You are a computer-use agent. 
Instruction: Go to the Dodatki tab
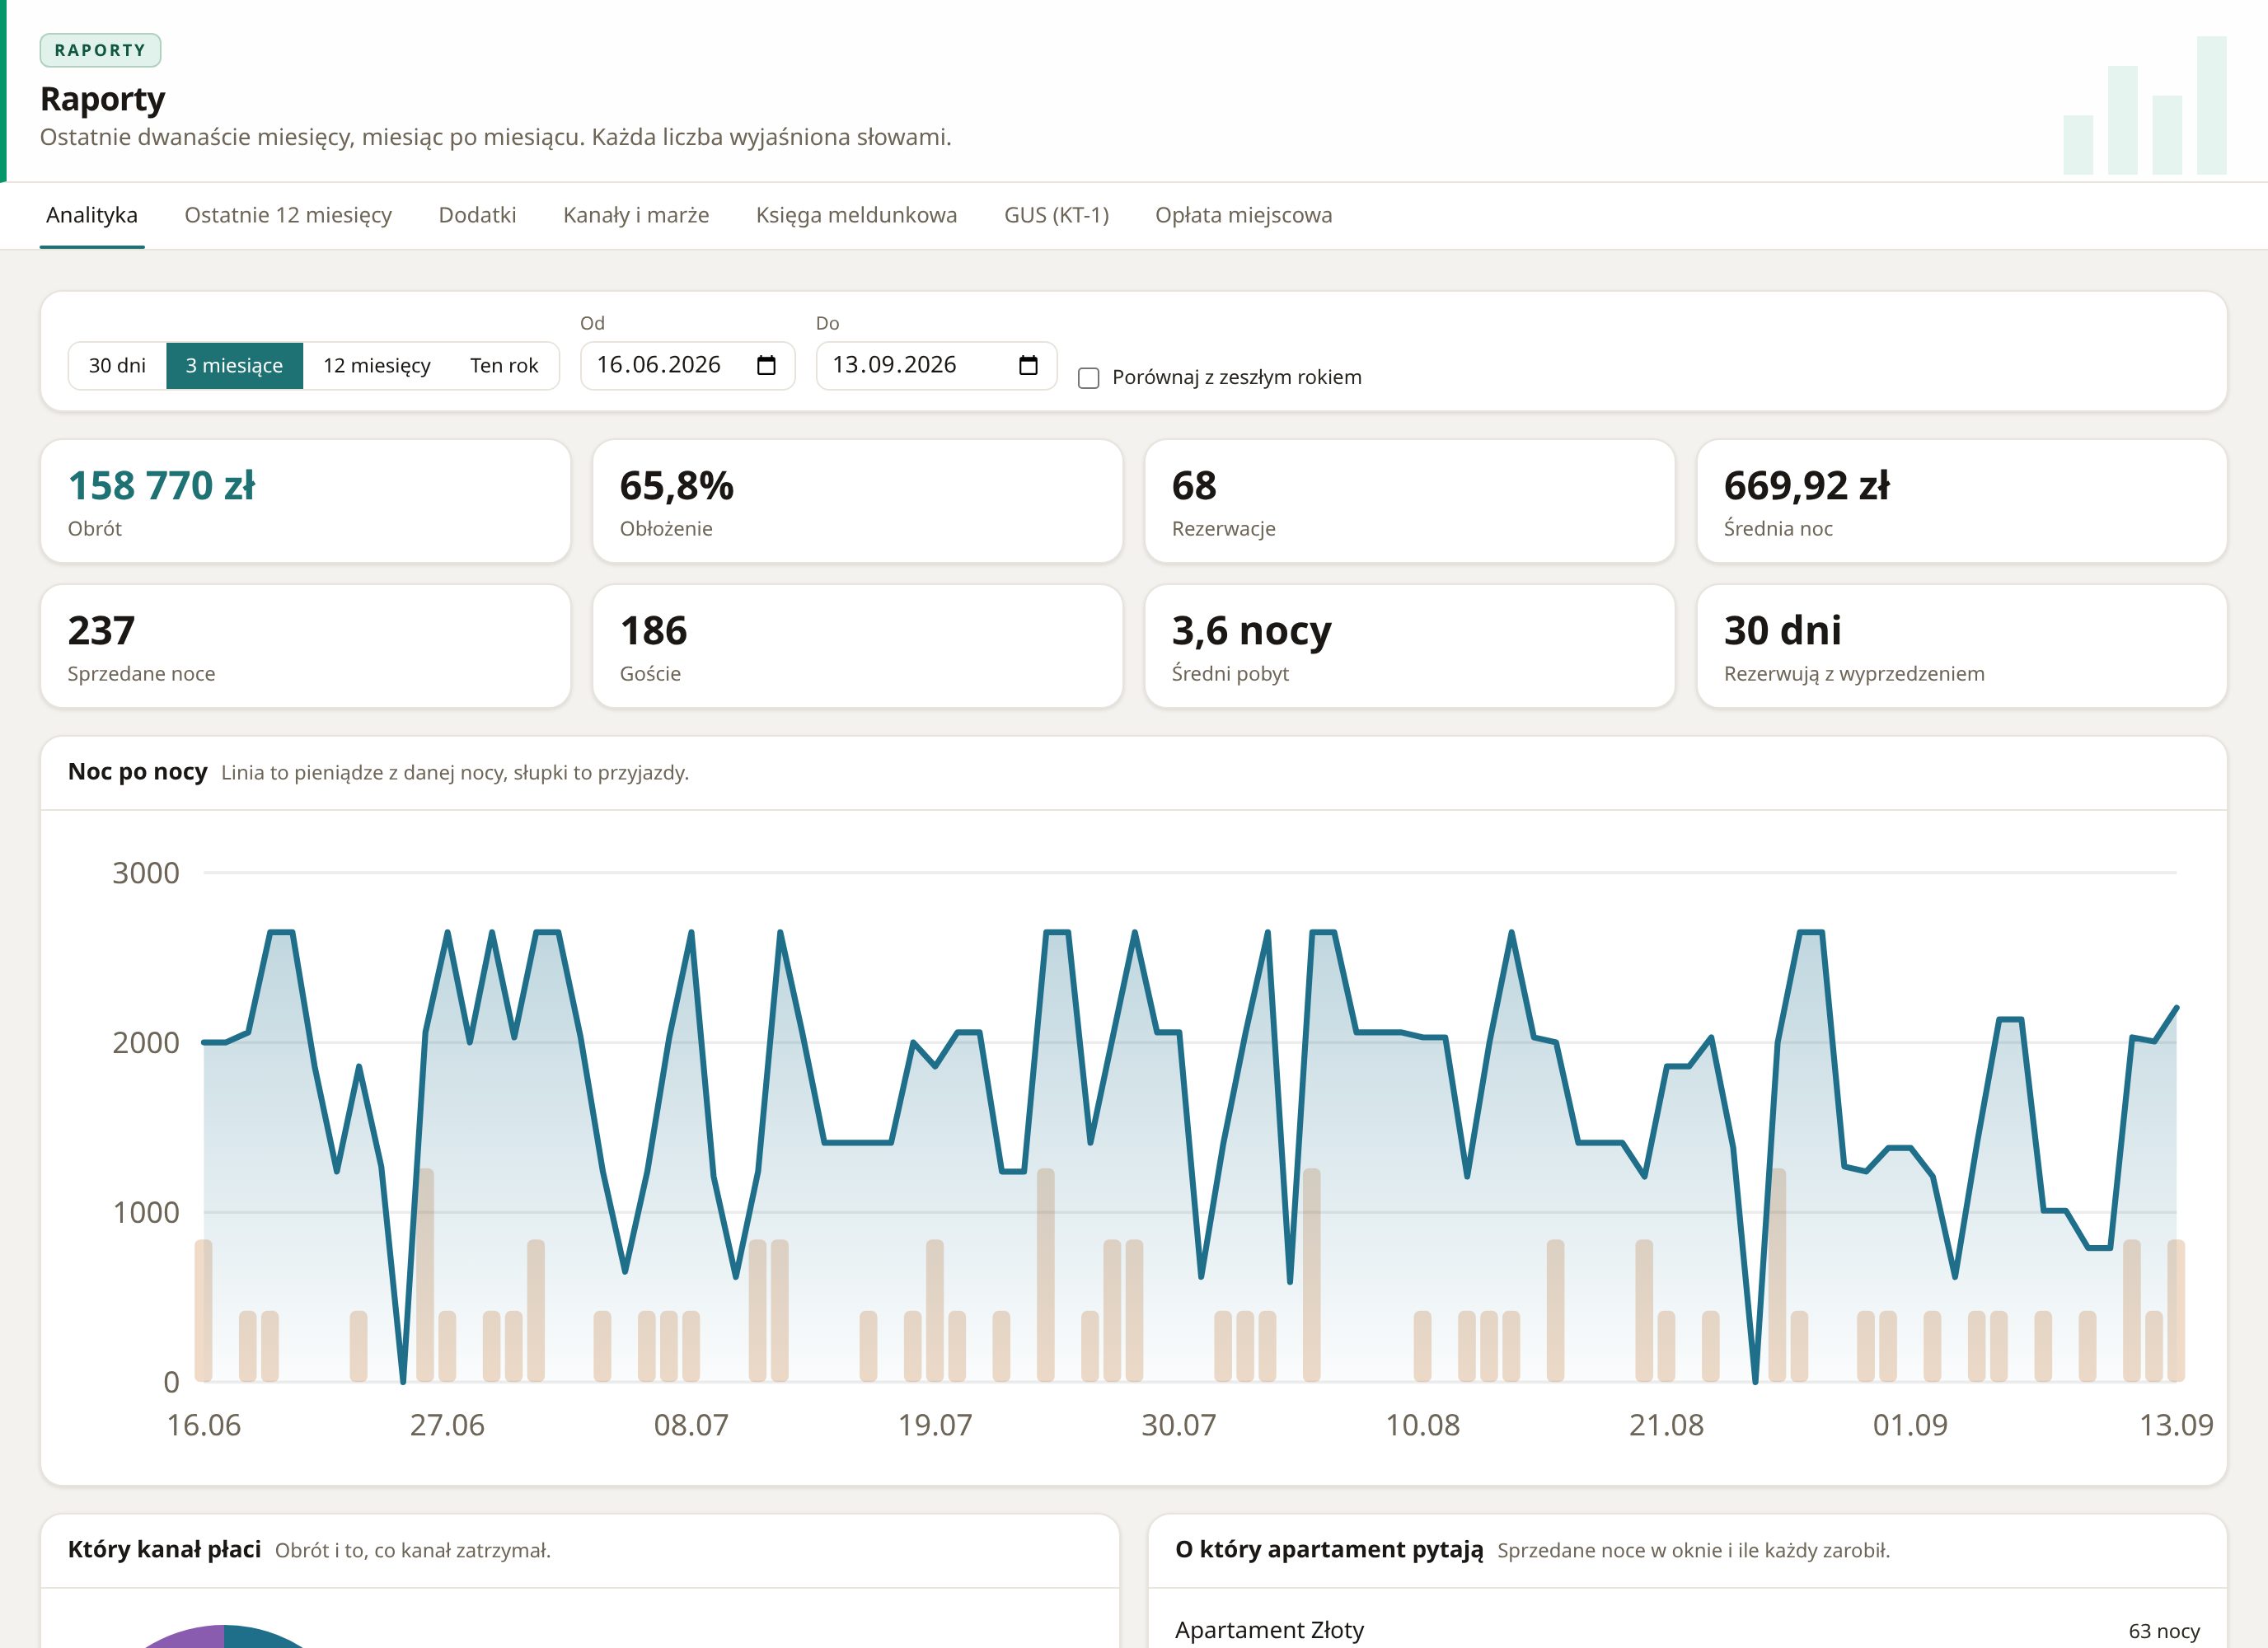pos(477,215)
